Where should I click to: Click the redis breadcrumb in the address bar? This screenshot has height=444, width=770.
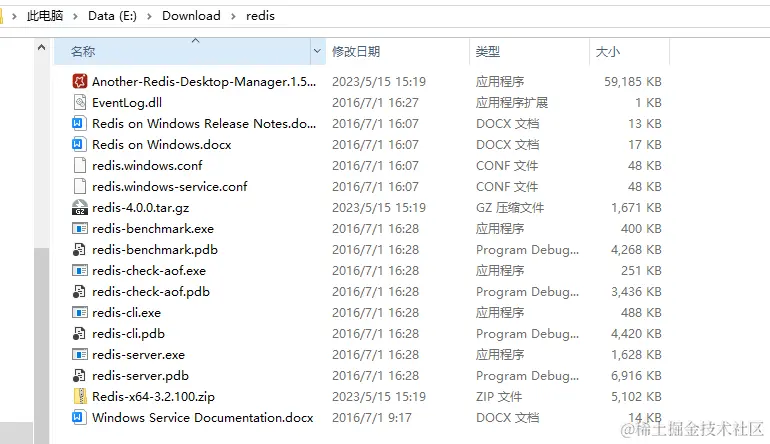click(260, 16)
